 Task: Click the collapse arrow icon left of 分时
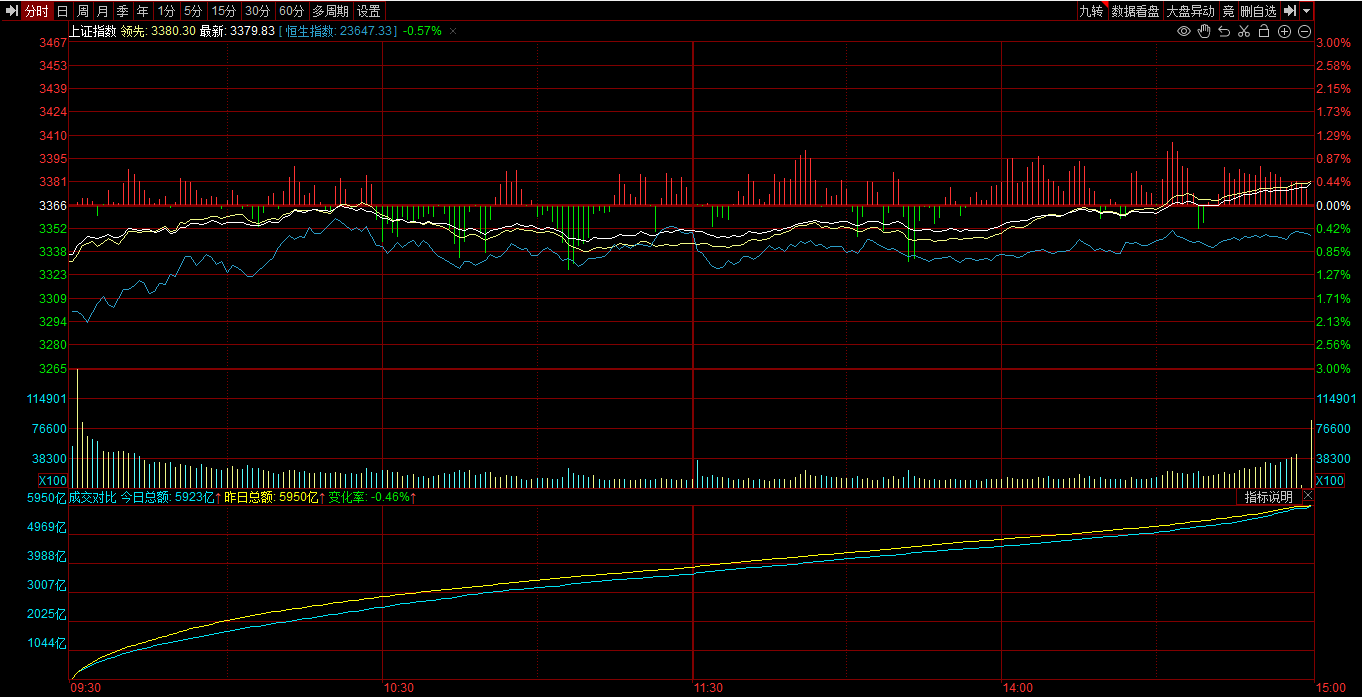tap(11, 11)
